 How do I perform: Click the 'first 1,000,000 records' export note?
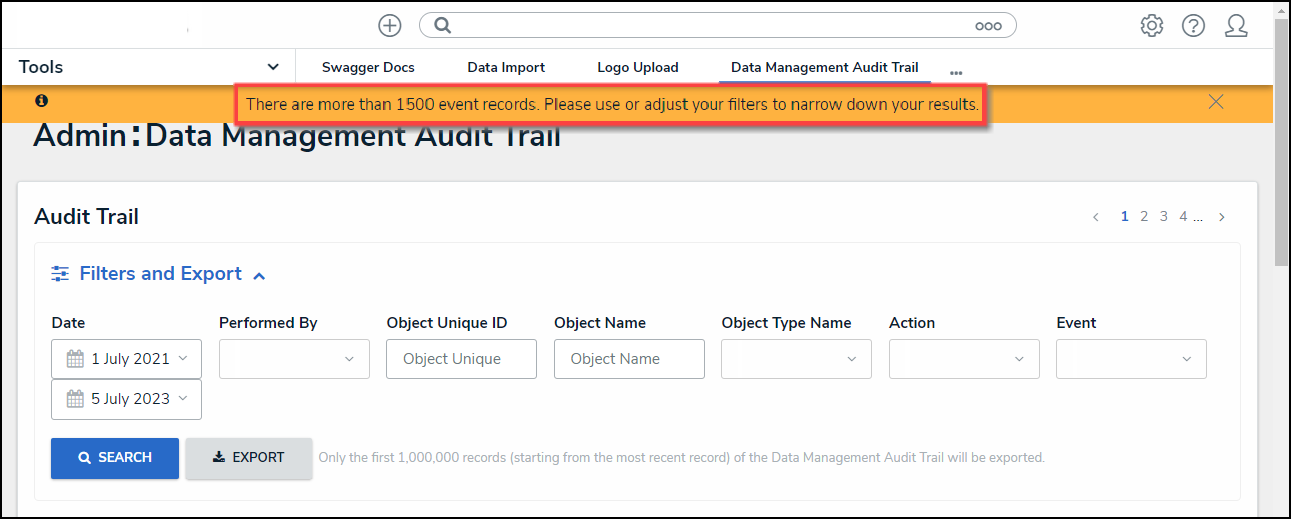681,458
